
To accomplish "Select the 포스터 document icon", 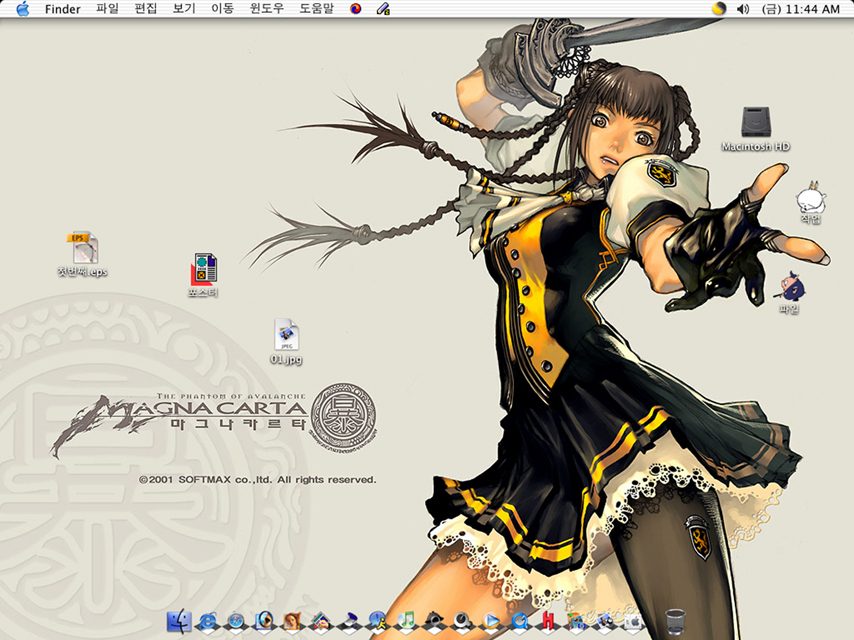I will pyautogui.click(x=203, y=268).
